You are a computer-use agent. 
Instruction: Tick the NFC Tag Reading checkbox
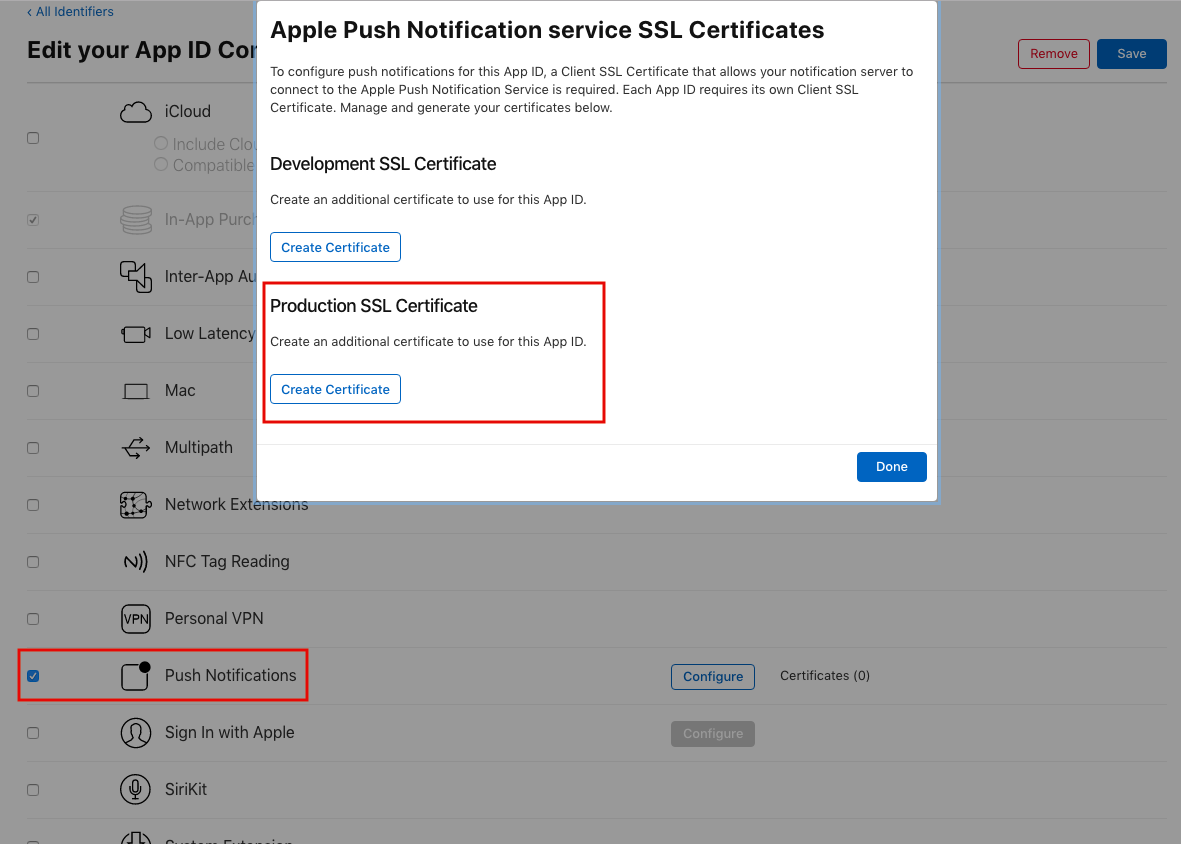pyautogui.click(x=33, y=562)
